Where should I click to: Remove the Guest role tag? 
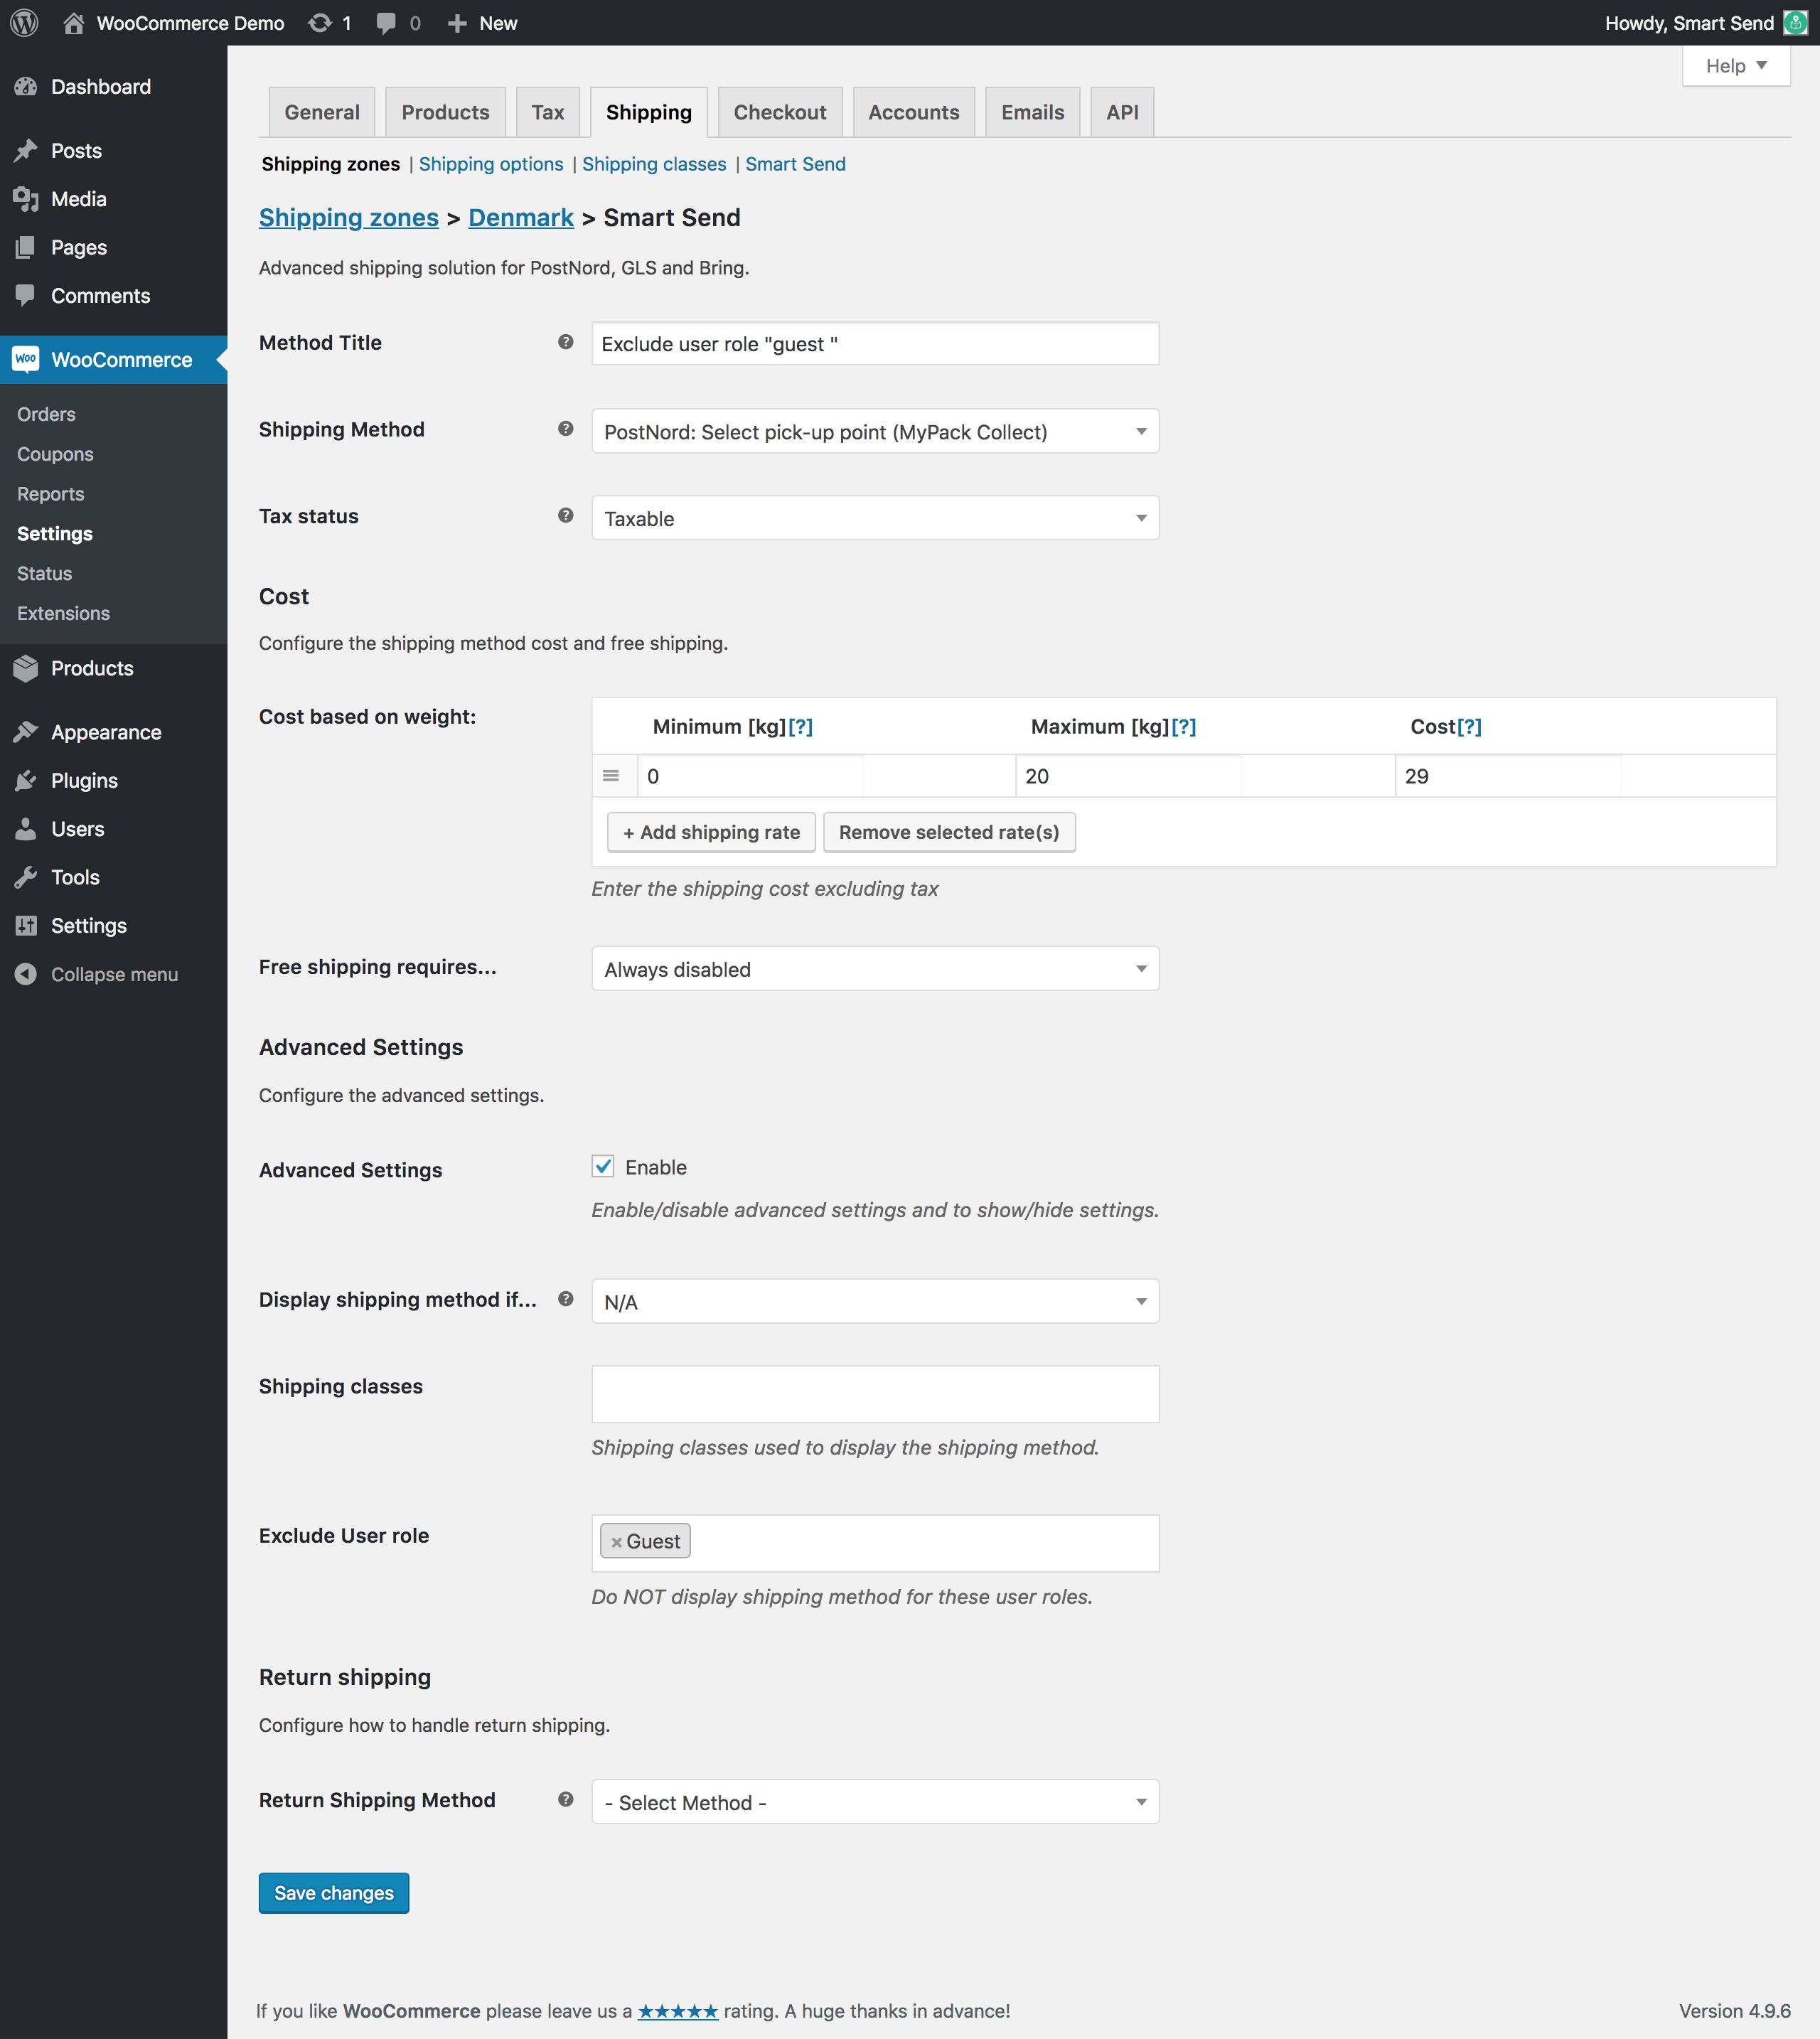tap(616, 1542)
